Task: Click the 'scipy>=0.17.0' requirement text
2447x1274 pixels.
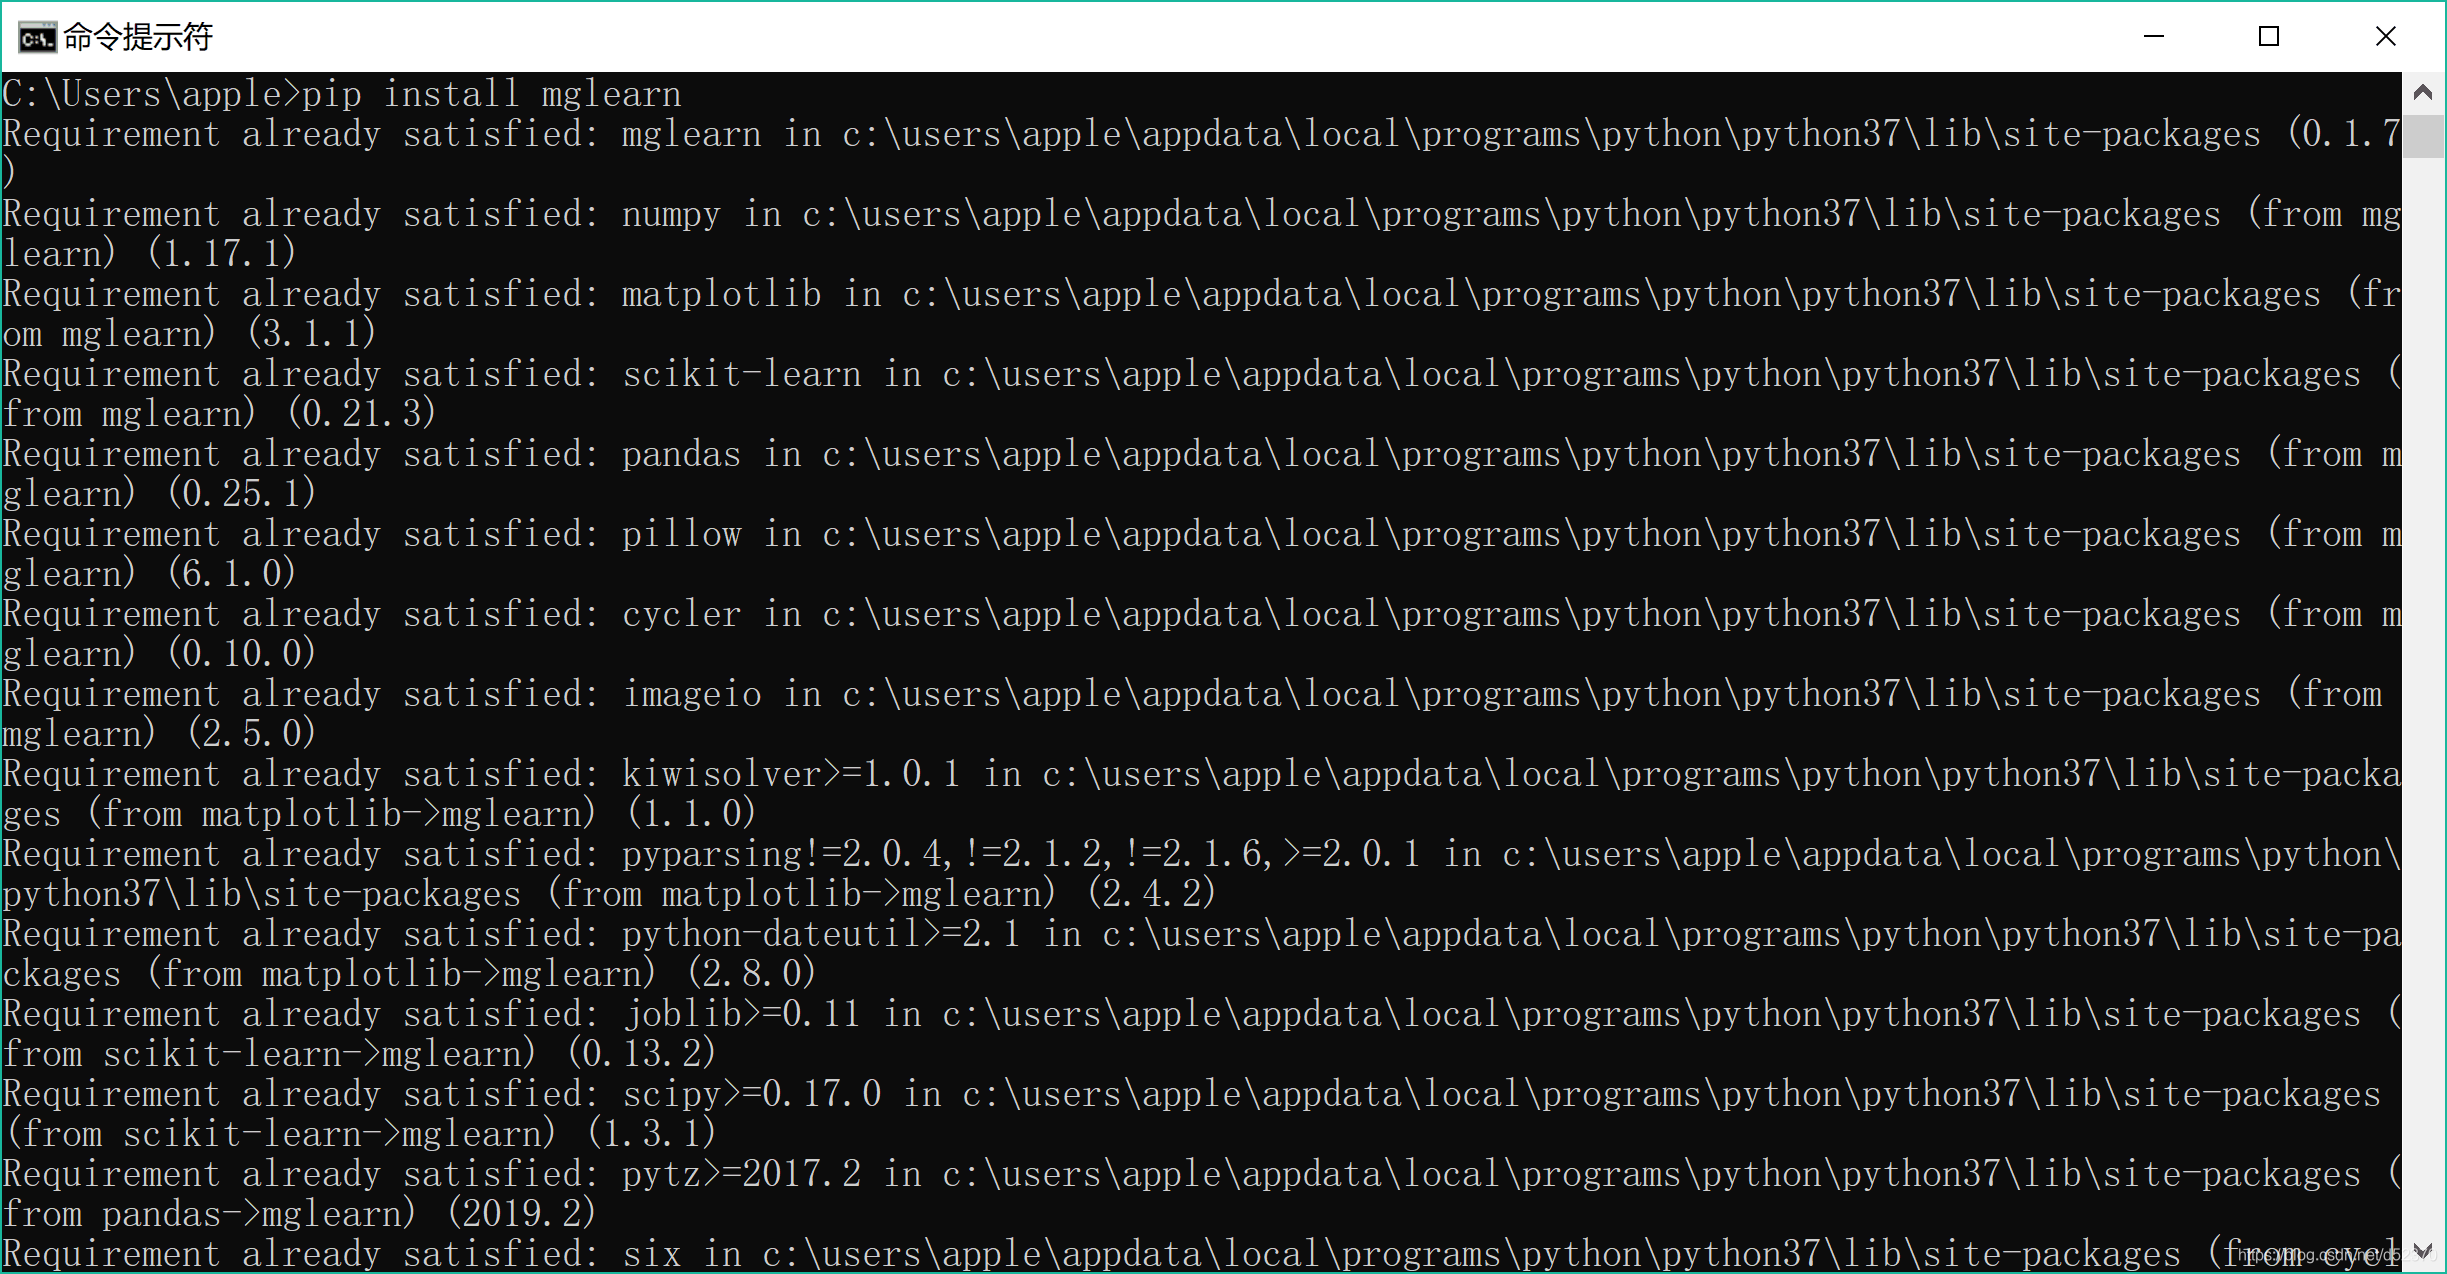Action: [x=751, y=1095]
